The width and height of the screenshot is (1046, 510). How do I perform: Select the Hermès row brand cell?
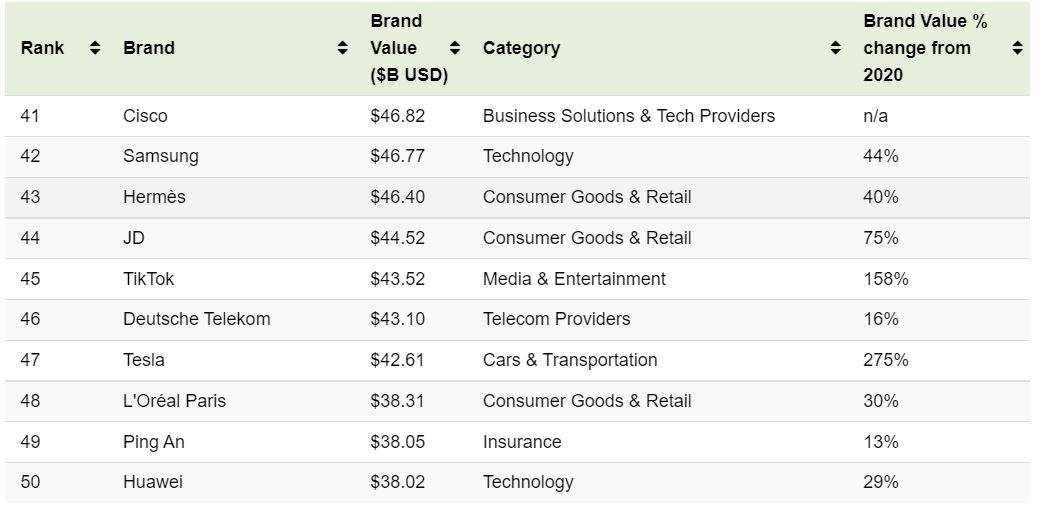coord(154,197)
